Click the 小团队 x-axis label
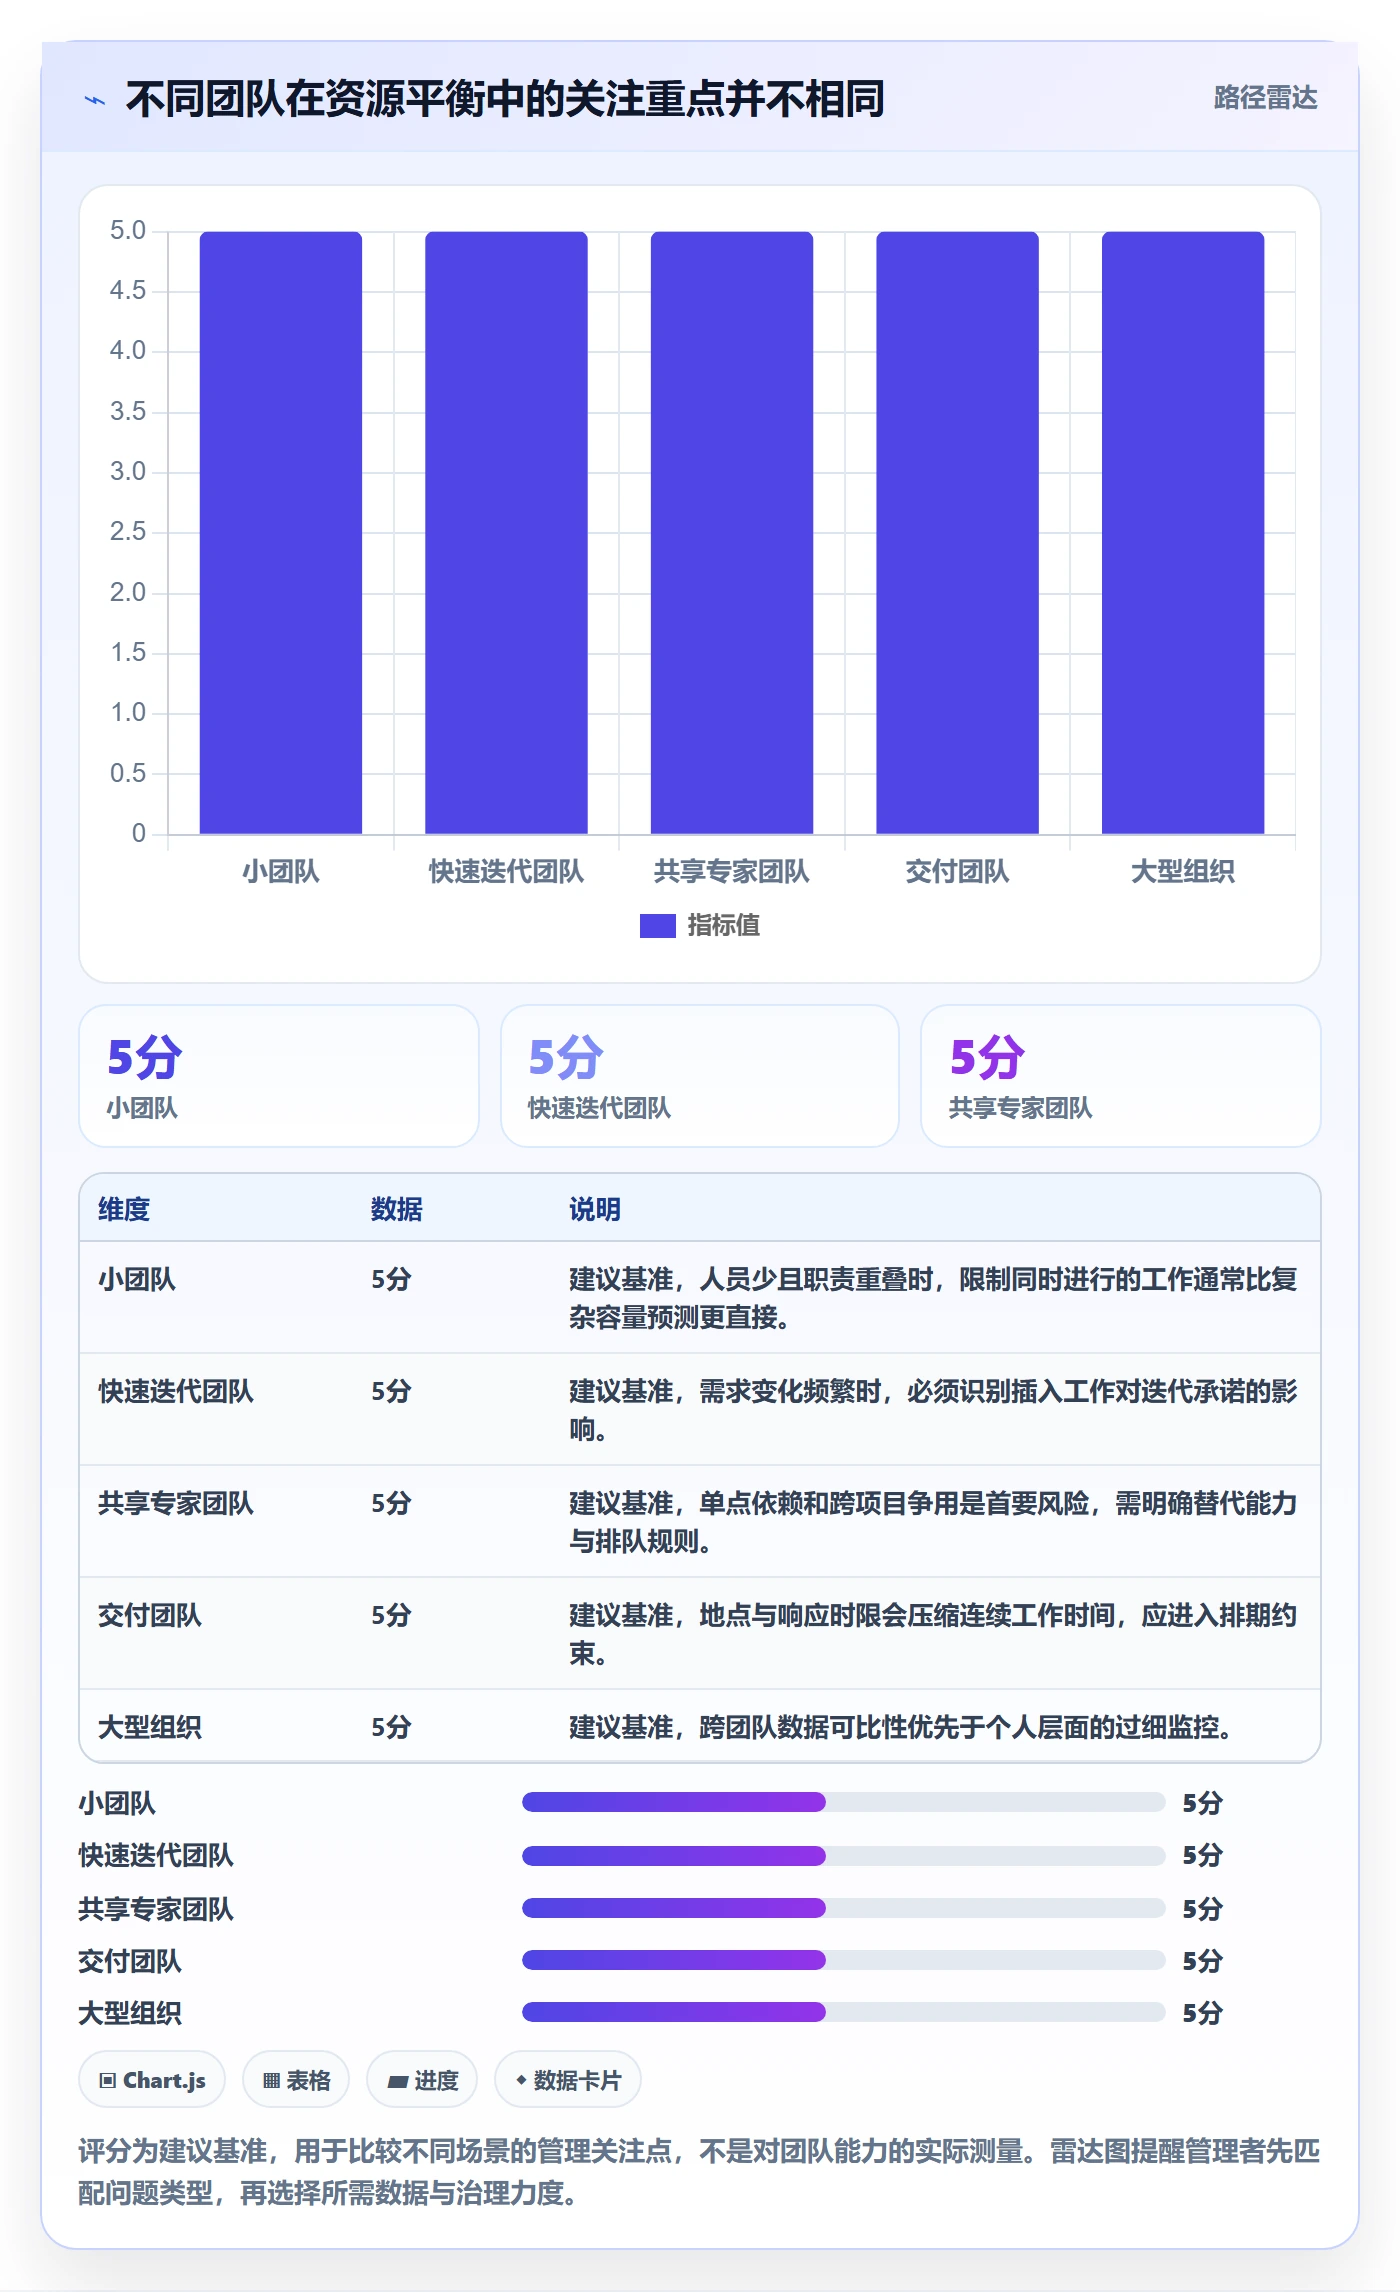This screenshot has height=2292, width=1400. point(281,872)
